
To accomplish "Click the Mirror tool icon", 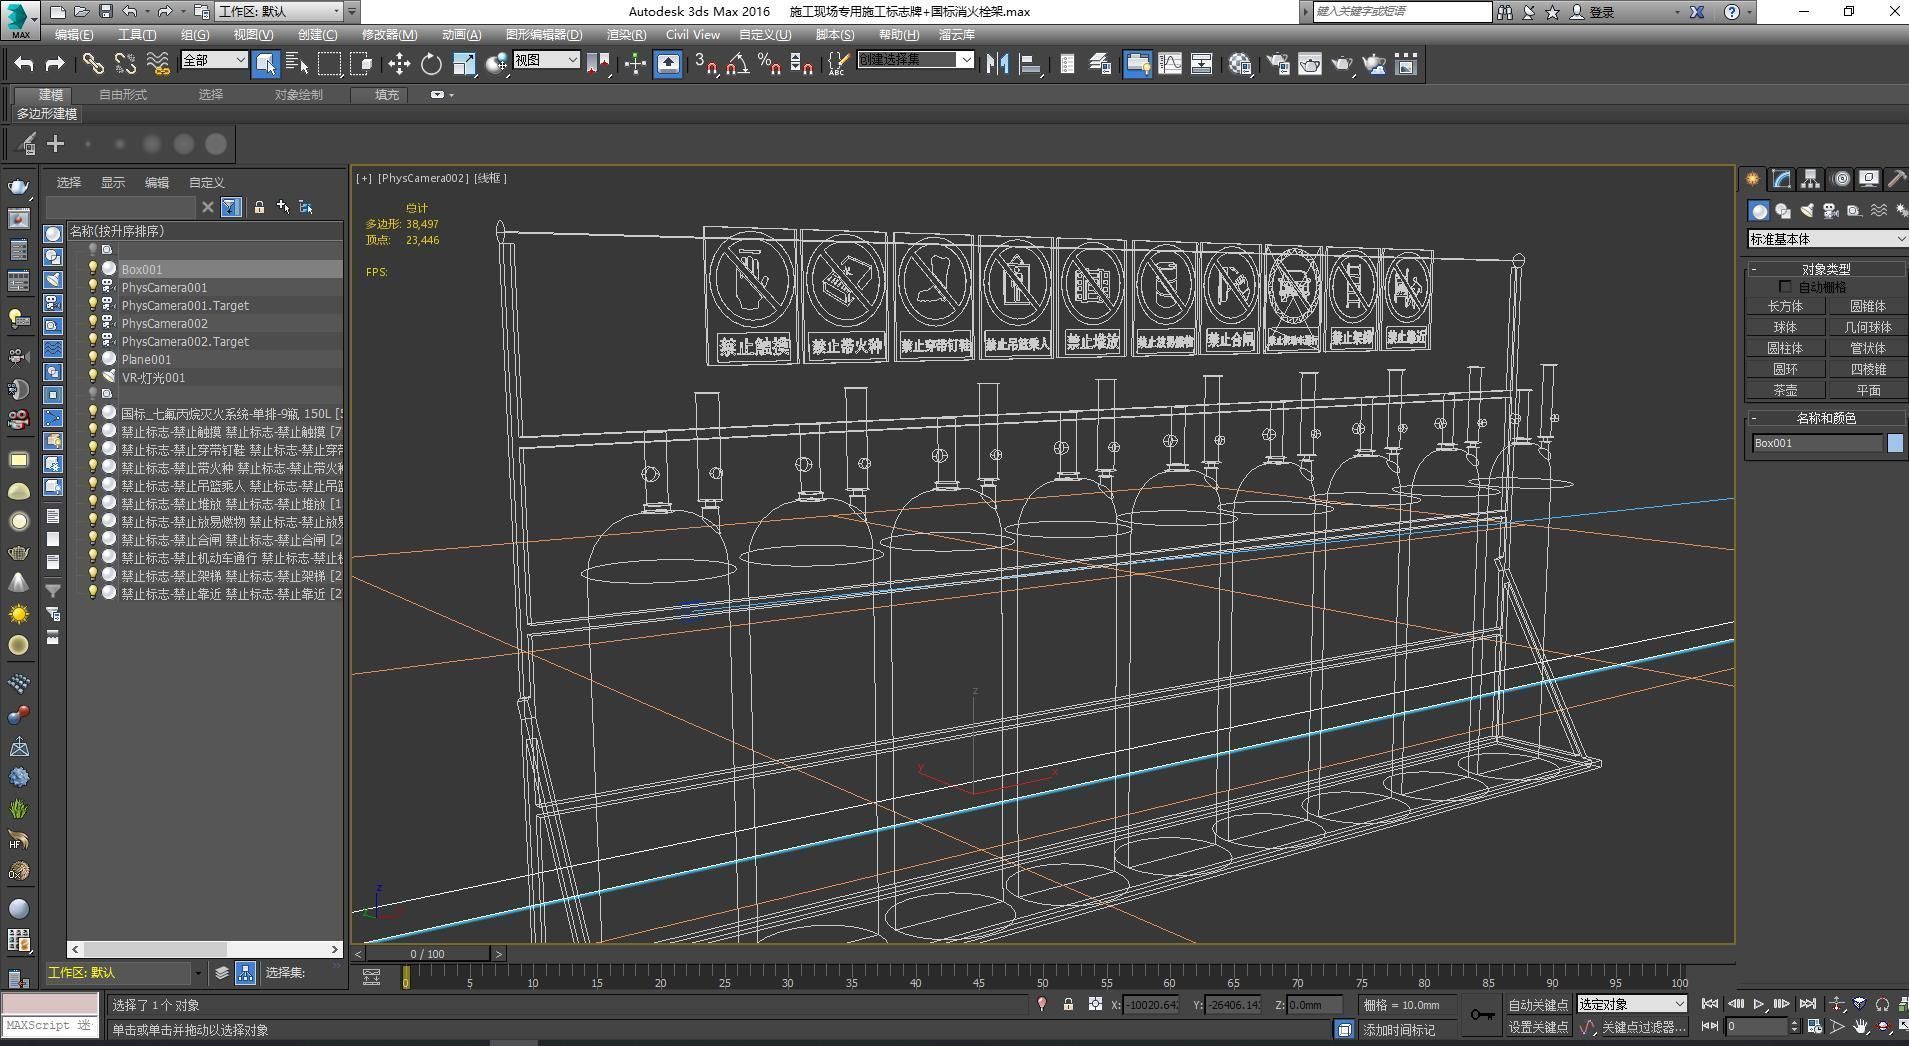I will (x=997, y=64).
